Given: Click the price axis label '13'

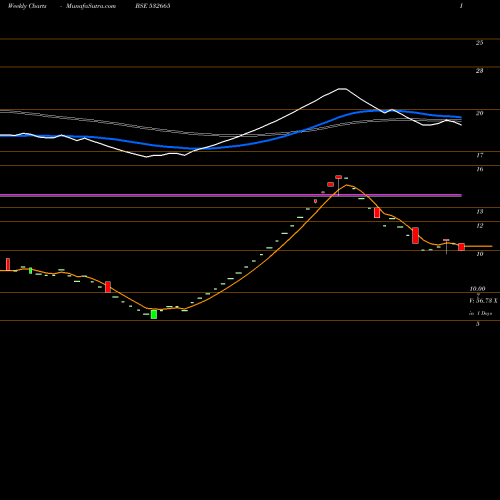Looking at the screenshot, I should 479,212.
